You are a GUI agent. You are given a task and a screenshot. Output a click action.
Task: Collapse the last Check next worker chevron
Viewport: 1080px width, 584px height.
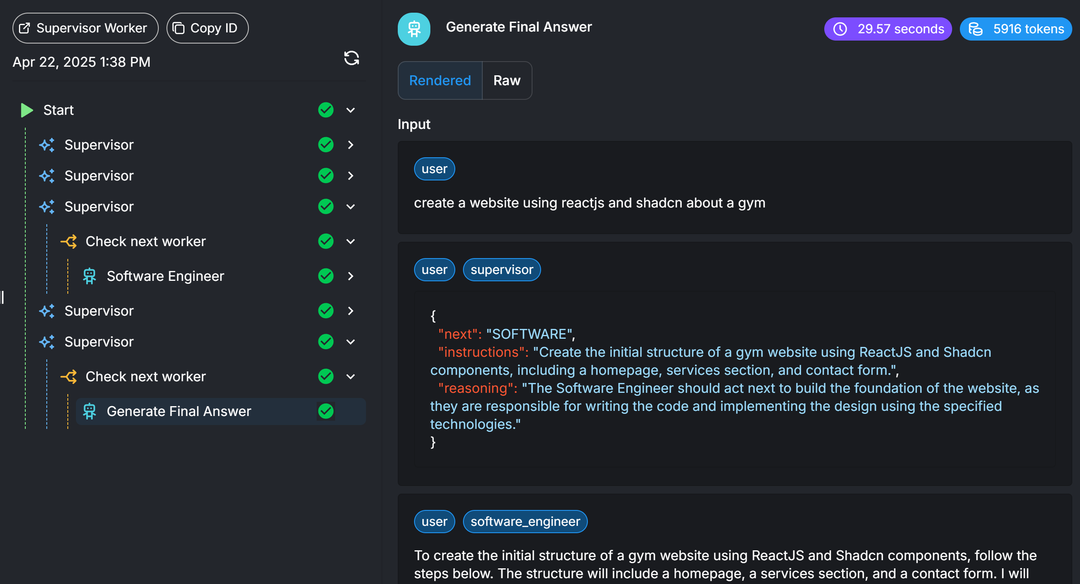351,377
